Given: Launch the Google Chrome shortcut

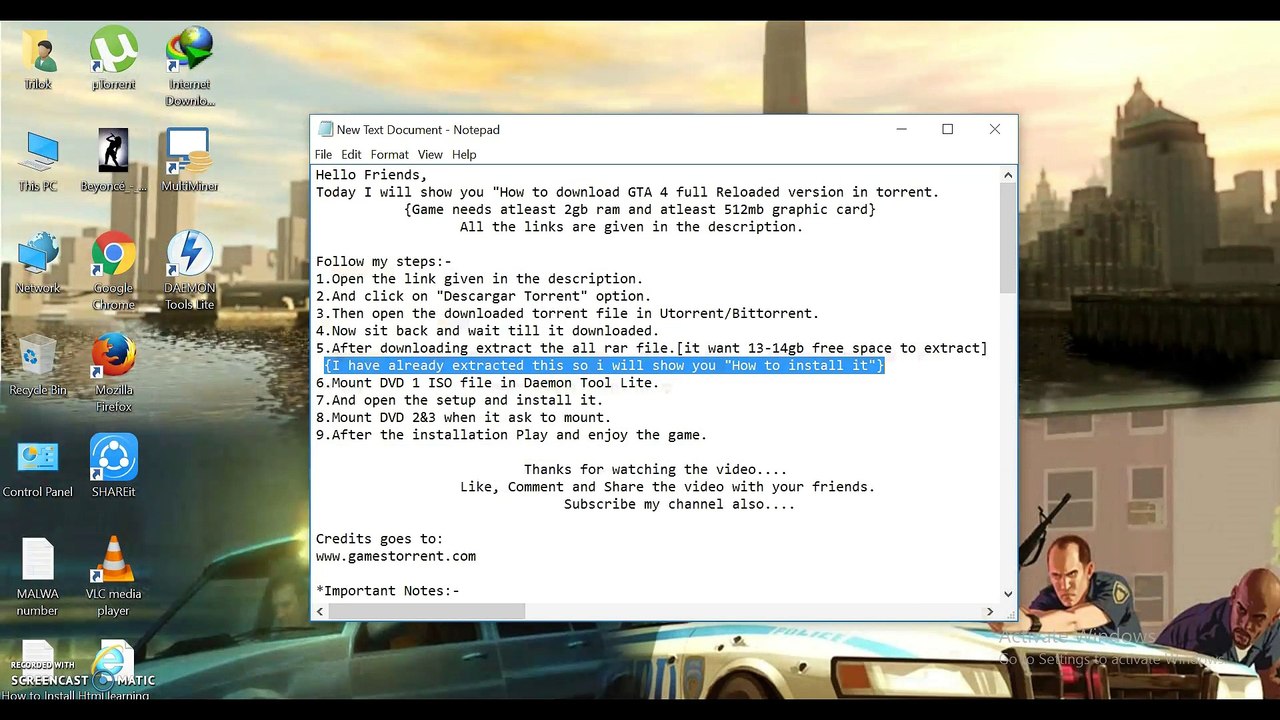Looking at the screenshot, I should [114, 270].
